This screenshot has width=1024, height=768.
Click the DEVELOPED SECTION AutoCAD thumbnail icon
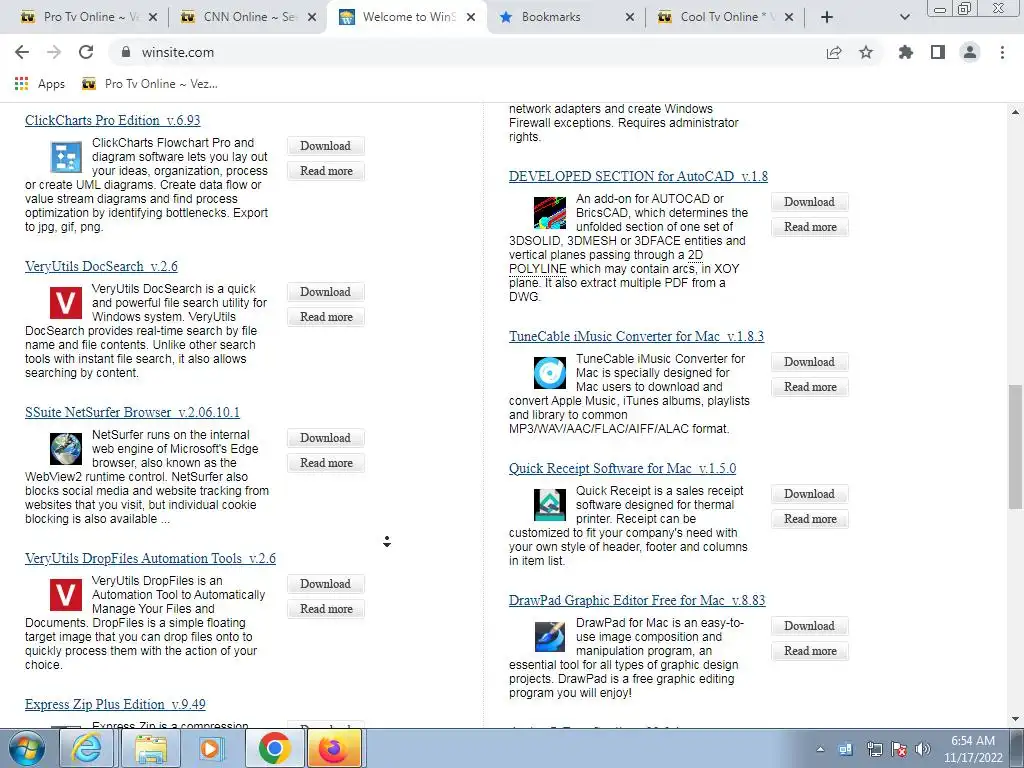[x=550, y=213]
